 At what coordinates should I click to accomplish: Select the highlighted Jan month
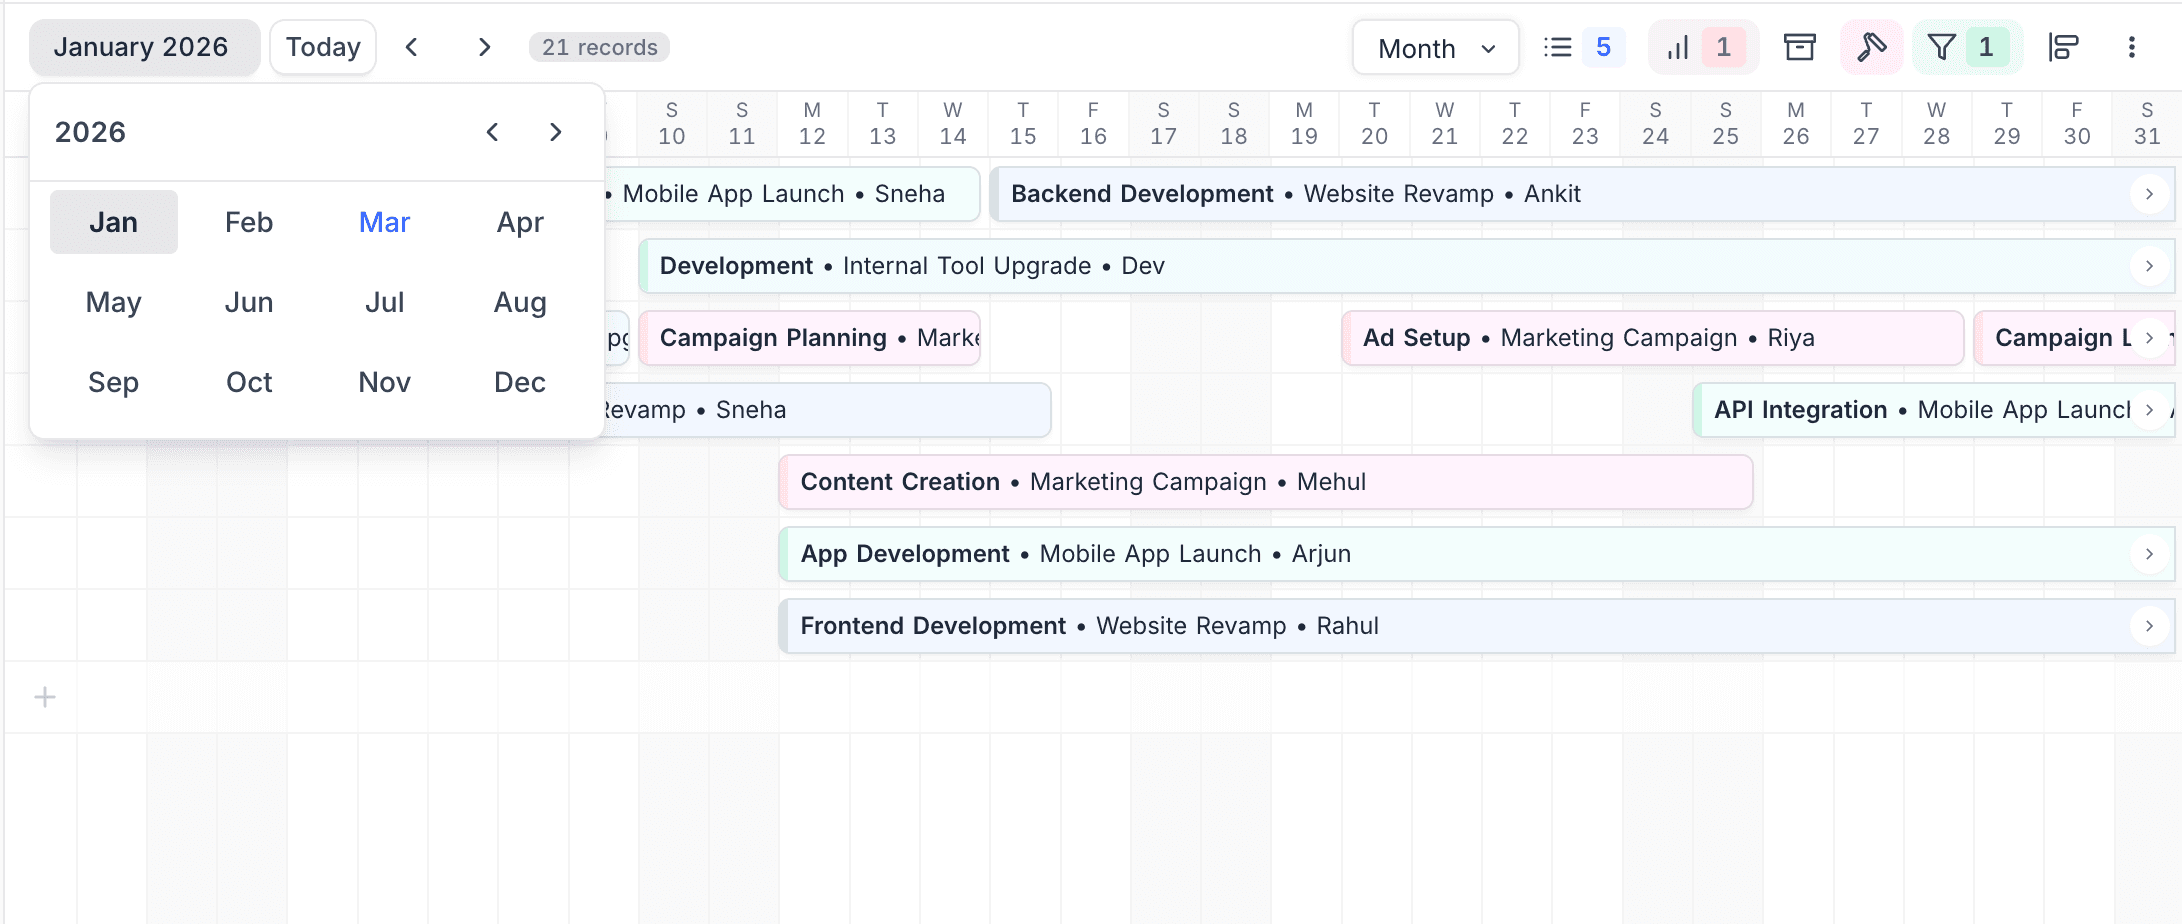tap(113, 221)
